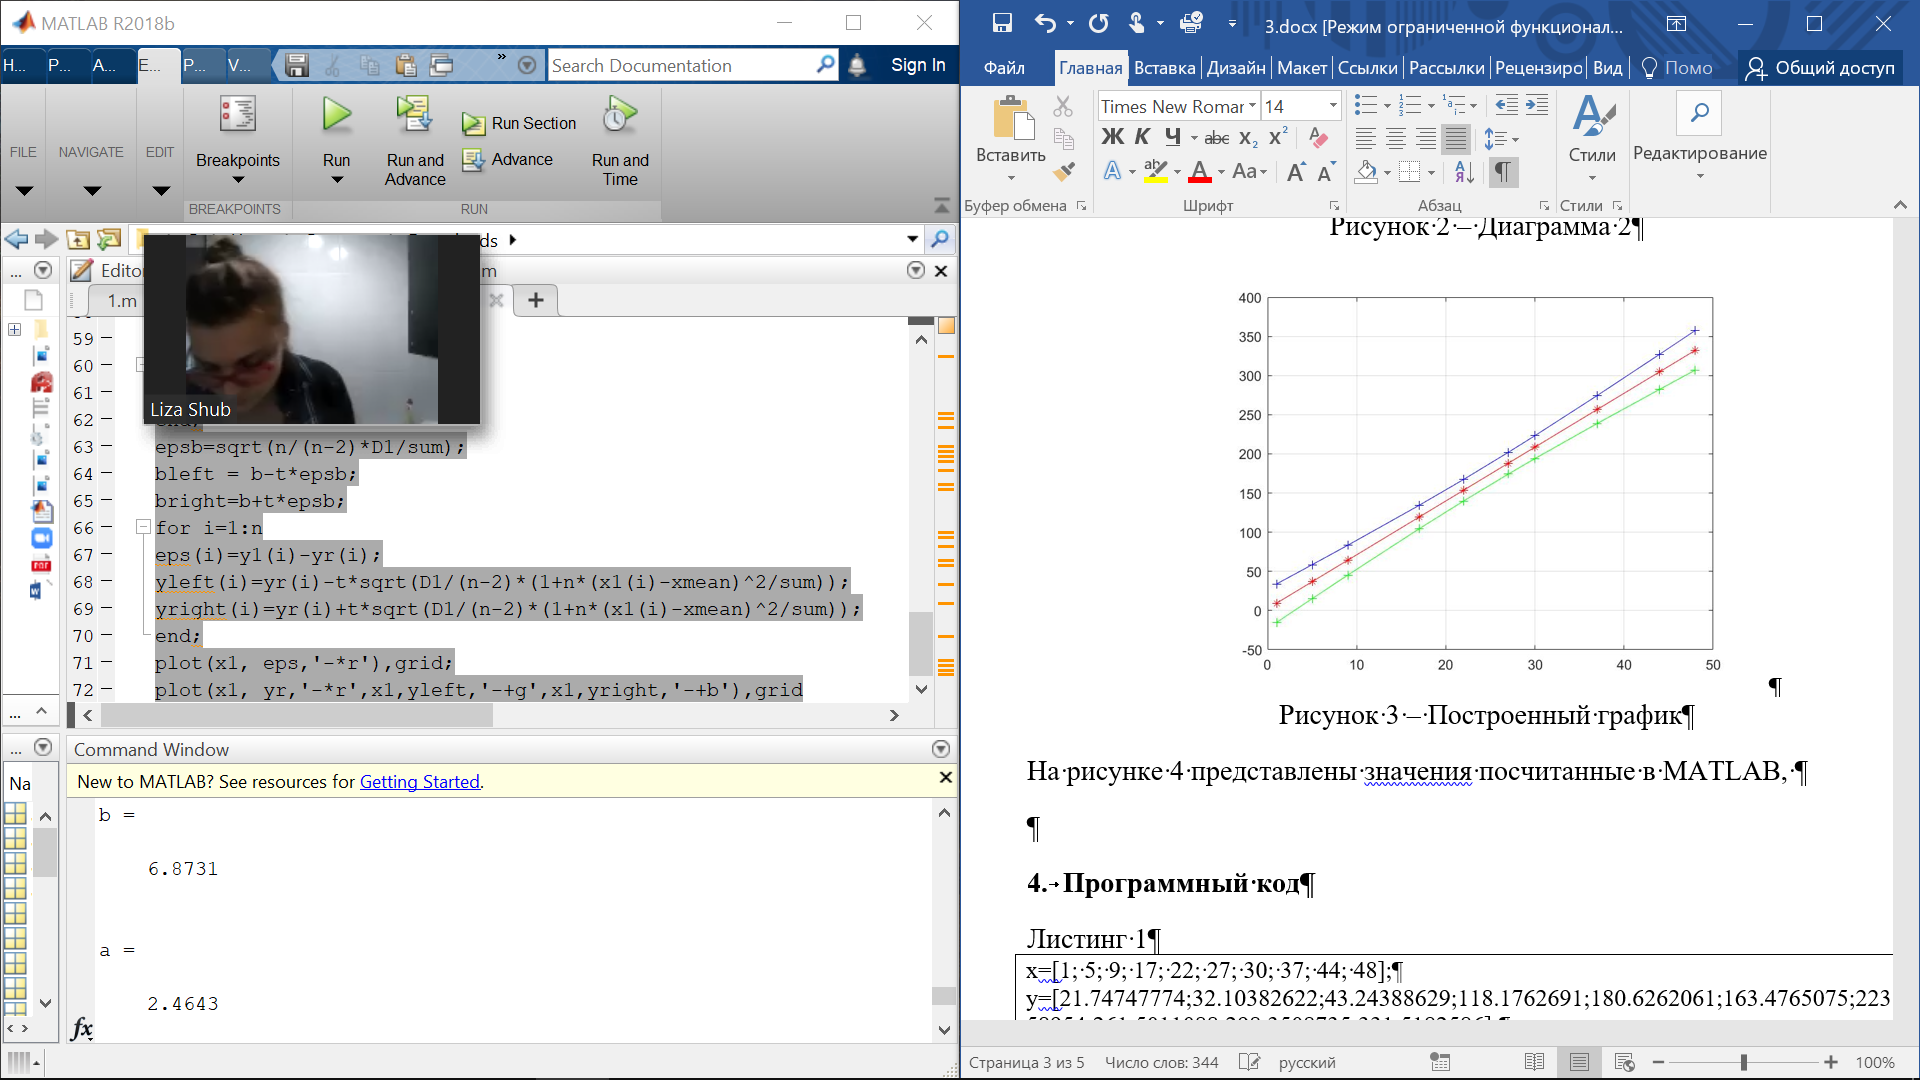Click the Sign In button in MATLAB
This screenshot has width=1920, height=1080.
point(917,65)
